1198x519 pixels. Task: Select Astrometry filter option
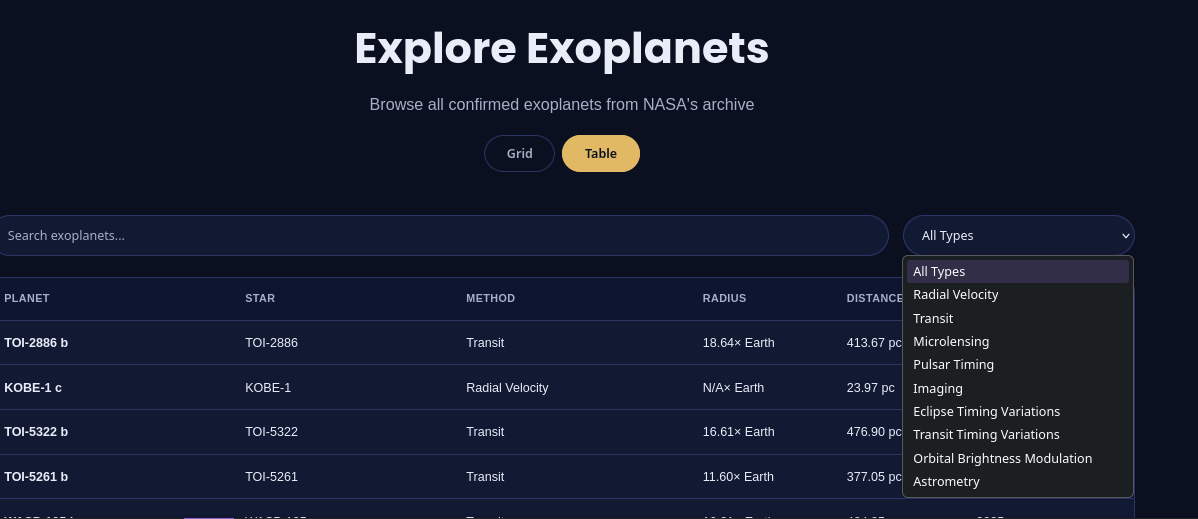[946, 482]
